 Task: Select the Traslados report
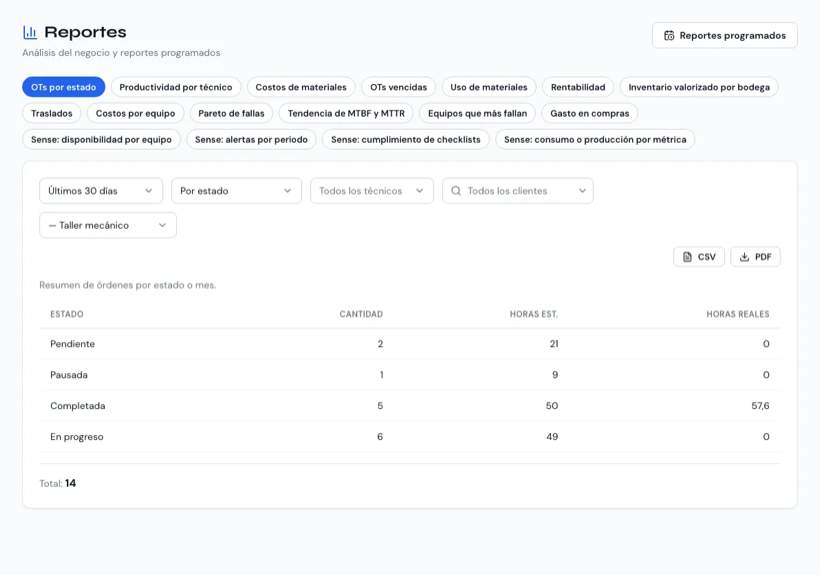point(52,113)
